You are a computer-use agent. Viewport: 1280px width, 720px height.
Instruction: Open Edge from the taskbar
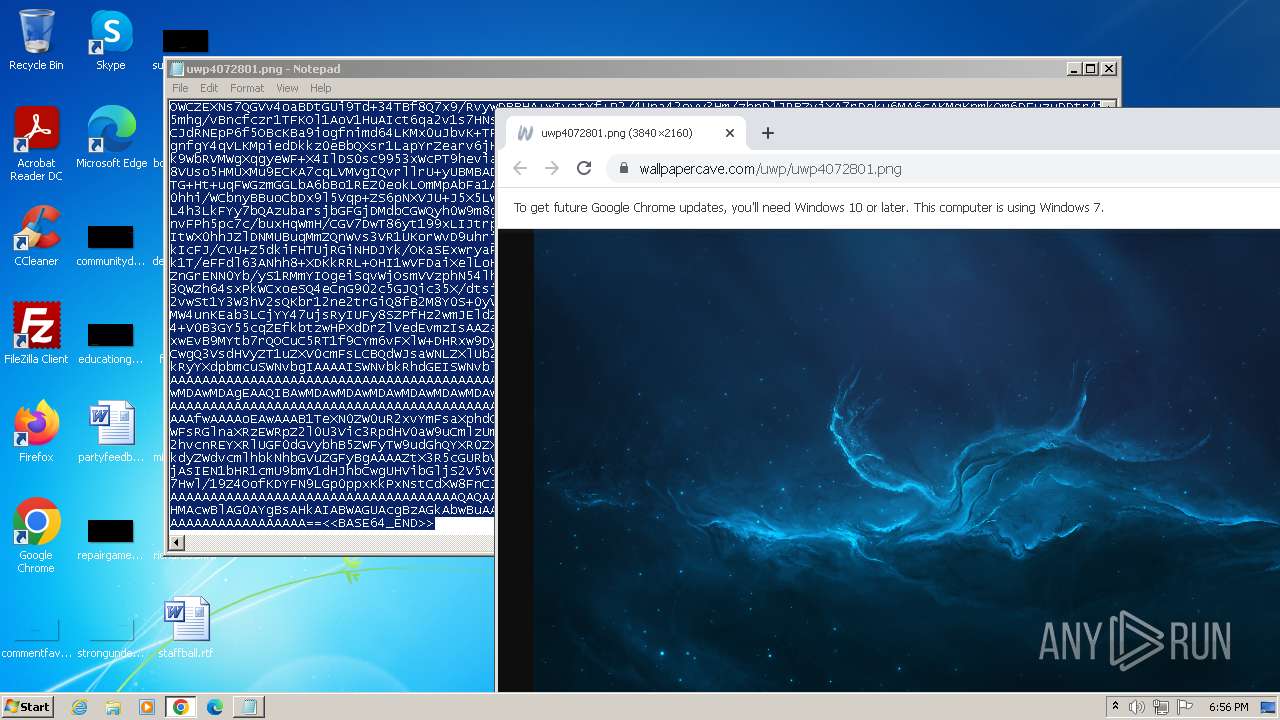pyautogui.click(x=215, y=707)
